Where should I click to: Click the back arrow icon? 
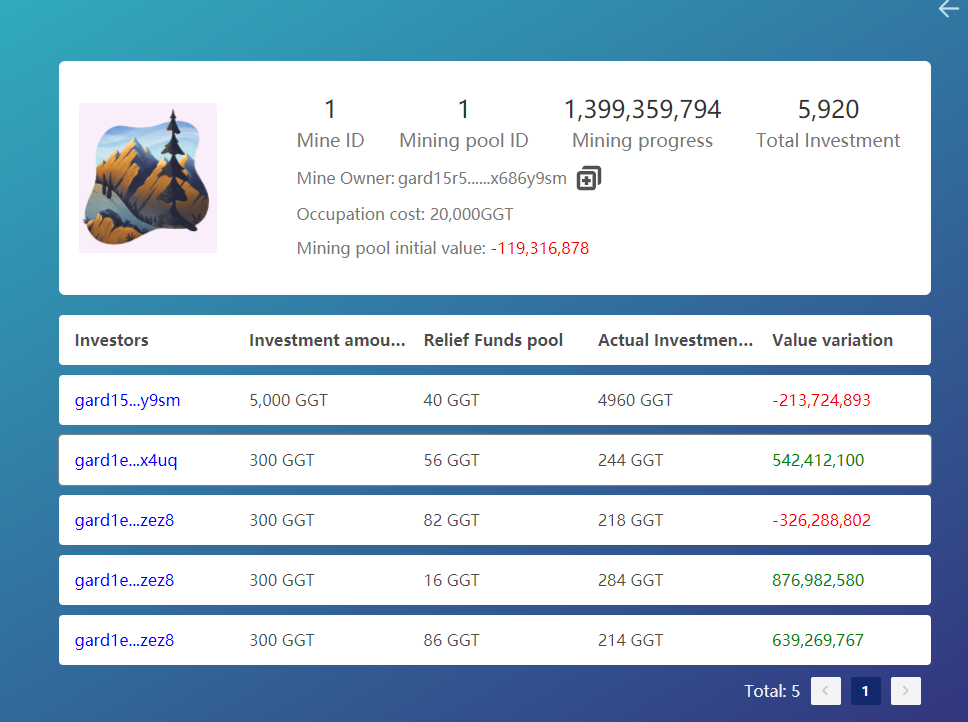click(x=949, y=9)
